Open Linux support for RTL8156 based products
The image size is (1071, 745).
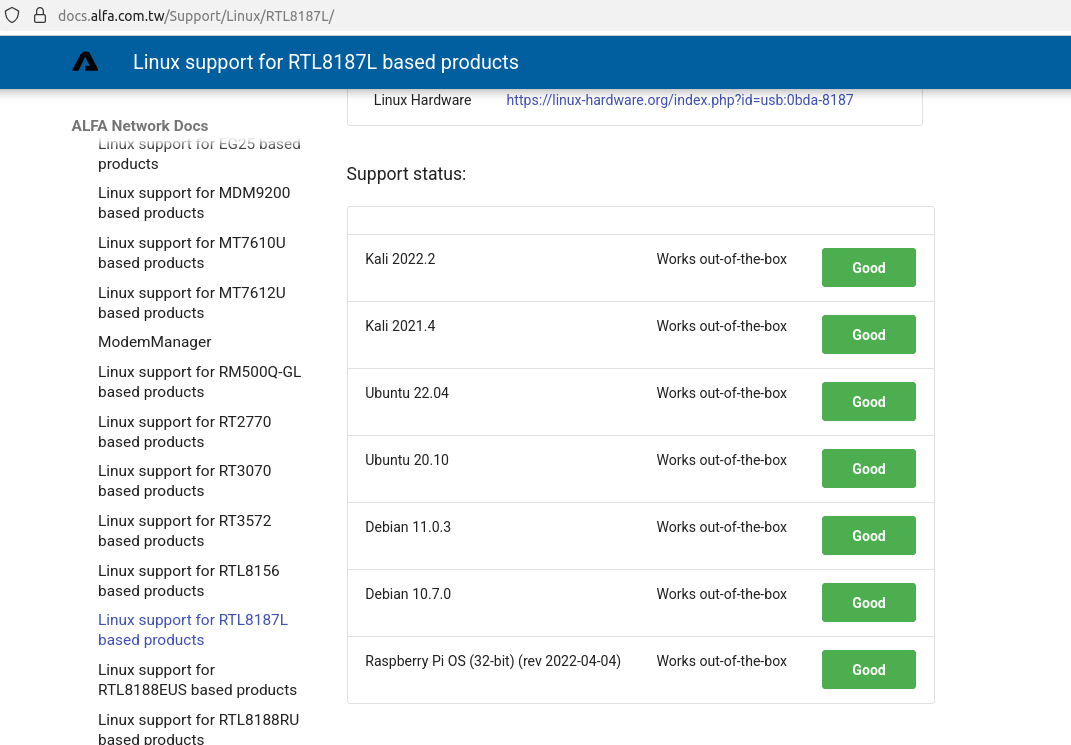coord(189,580)
